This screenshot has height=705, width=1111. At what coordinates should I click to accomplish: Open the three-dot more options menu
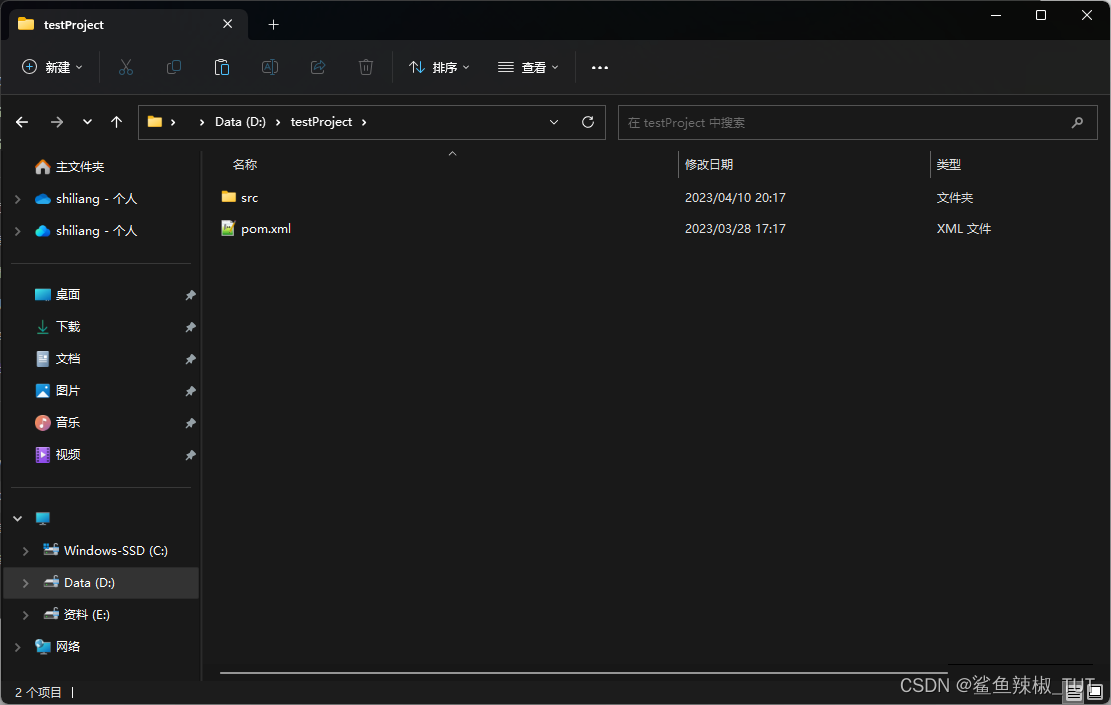click(599, 67)
